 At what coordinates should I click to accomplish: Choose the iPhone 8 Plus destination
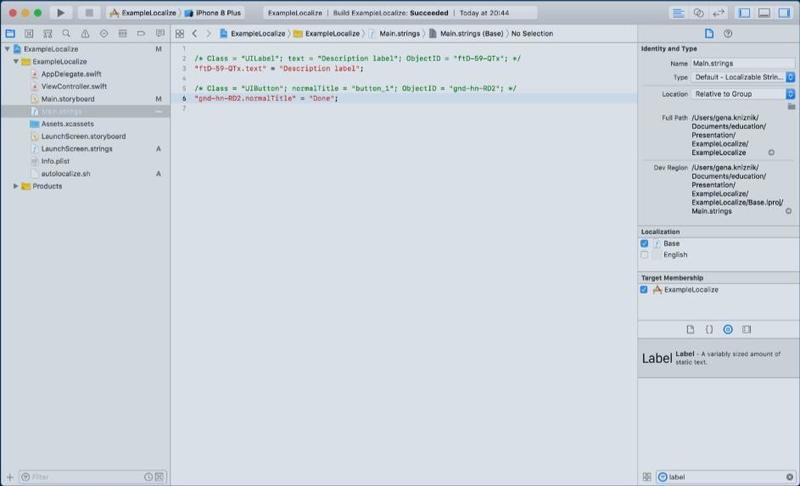216,13
